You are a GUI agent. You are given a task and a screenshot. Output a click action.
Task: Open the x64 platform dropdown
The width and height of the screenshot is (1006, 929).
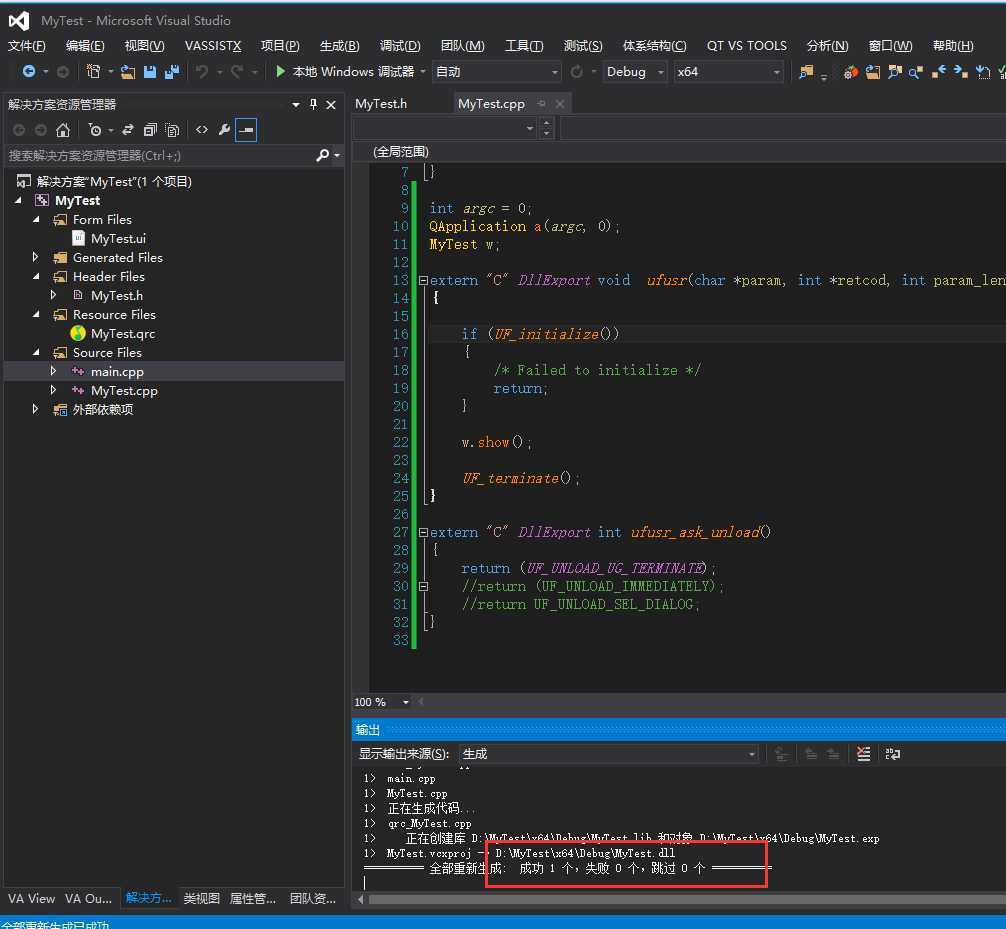(729, 72)
